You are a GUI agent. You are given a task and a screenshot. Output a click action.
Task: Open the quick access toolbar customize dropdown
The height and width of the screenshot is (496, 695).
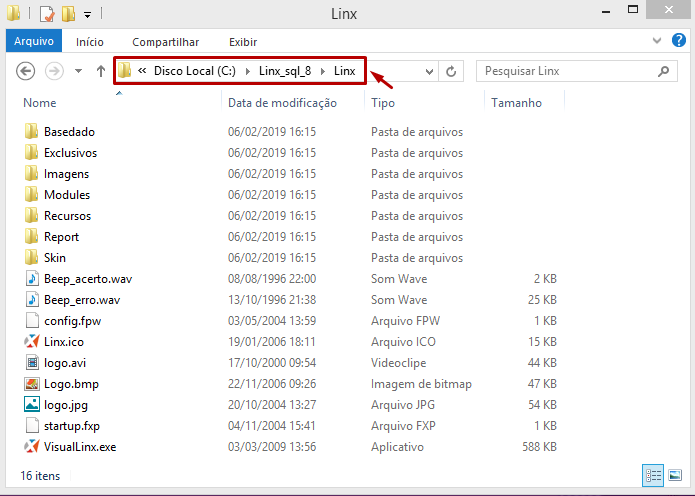(87, 15)
